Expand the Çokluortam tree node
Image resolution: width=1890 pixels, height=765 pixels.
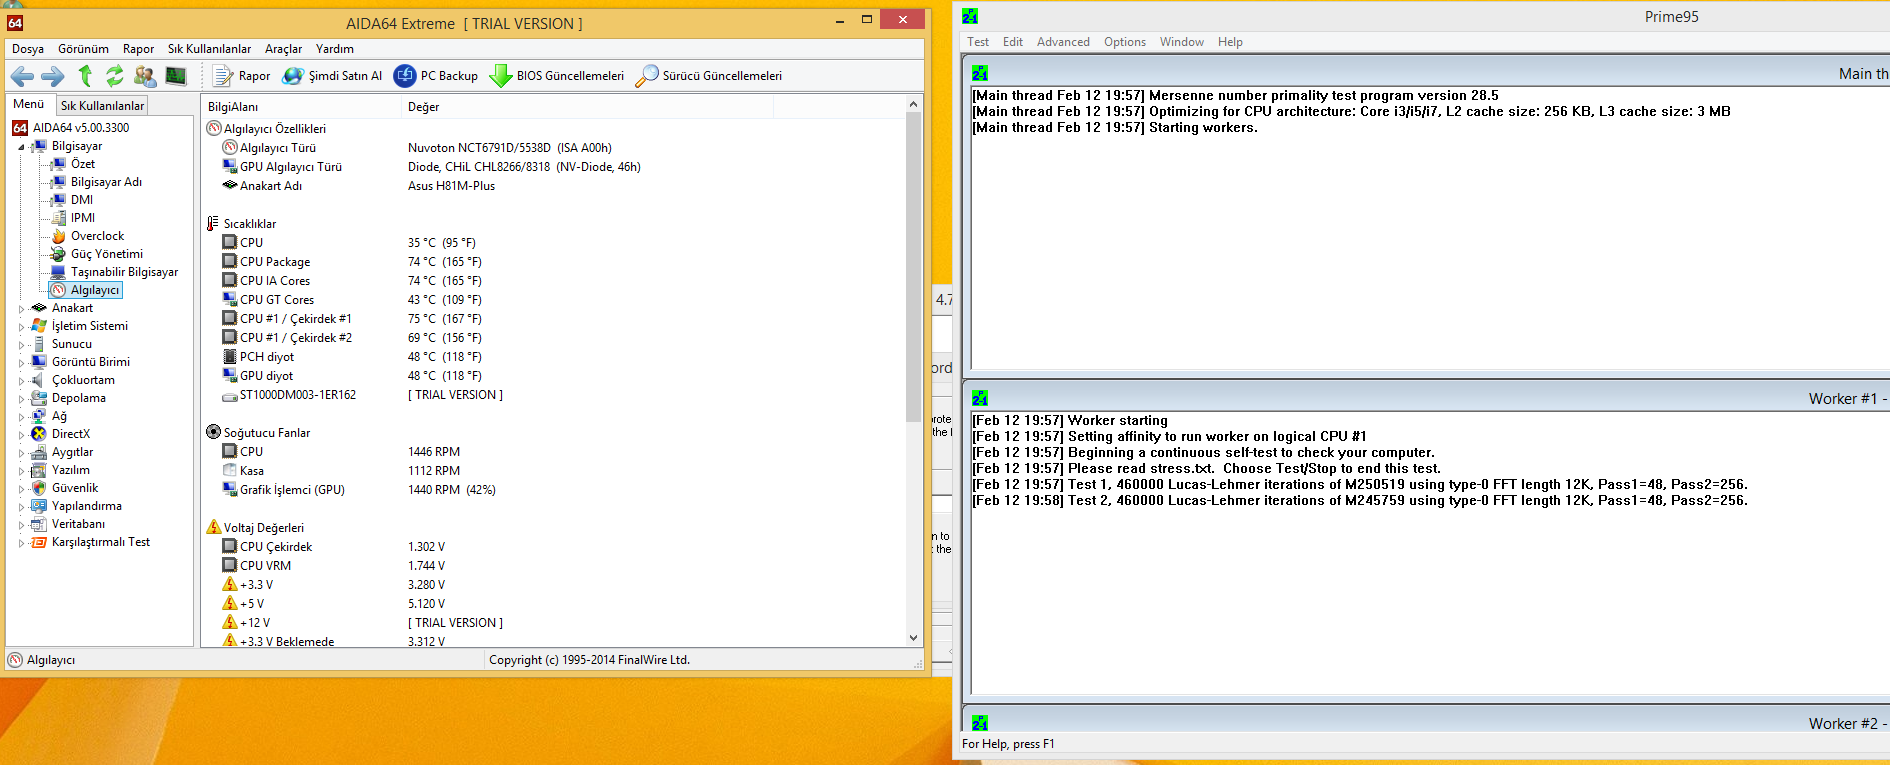tap(21, 381)
